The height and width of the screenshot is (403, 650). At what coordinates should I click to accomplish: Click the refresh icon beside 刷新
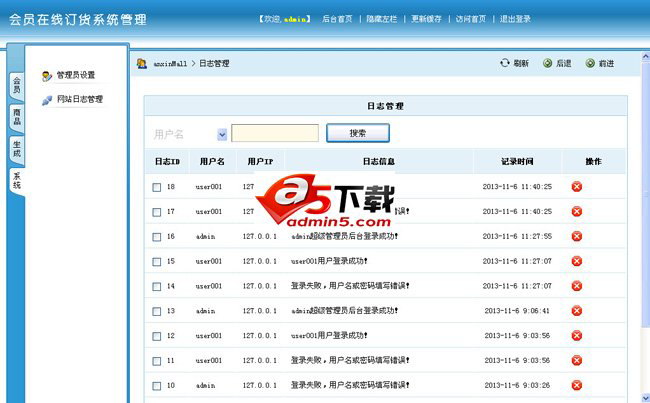point(504,63)
